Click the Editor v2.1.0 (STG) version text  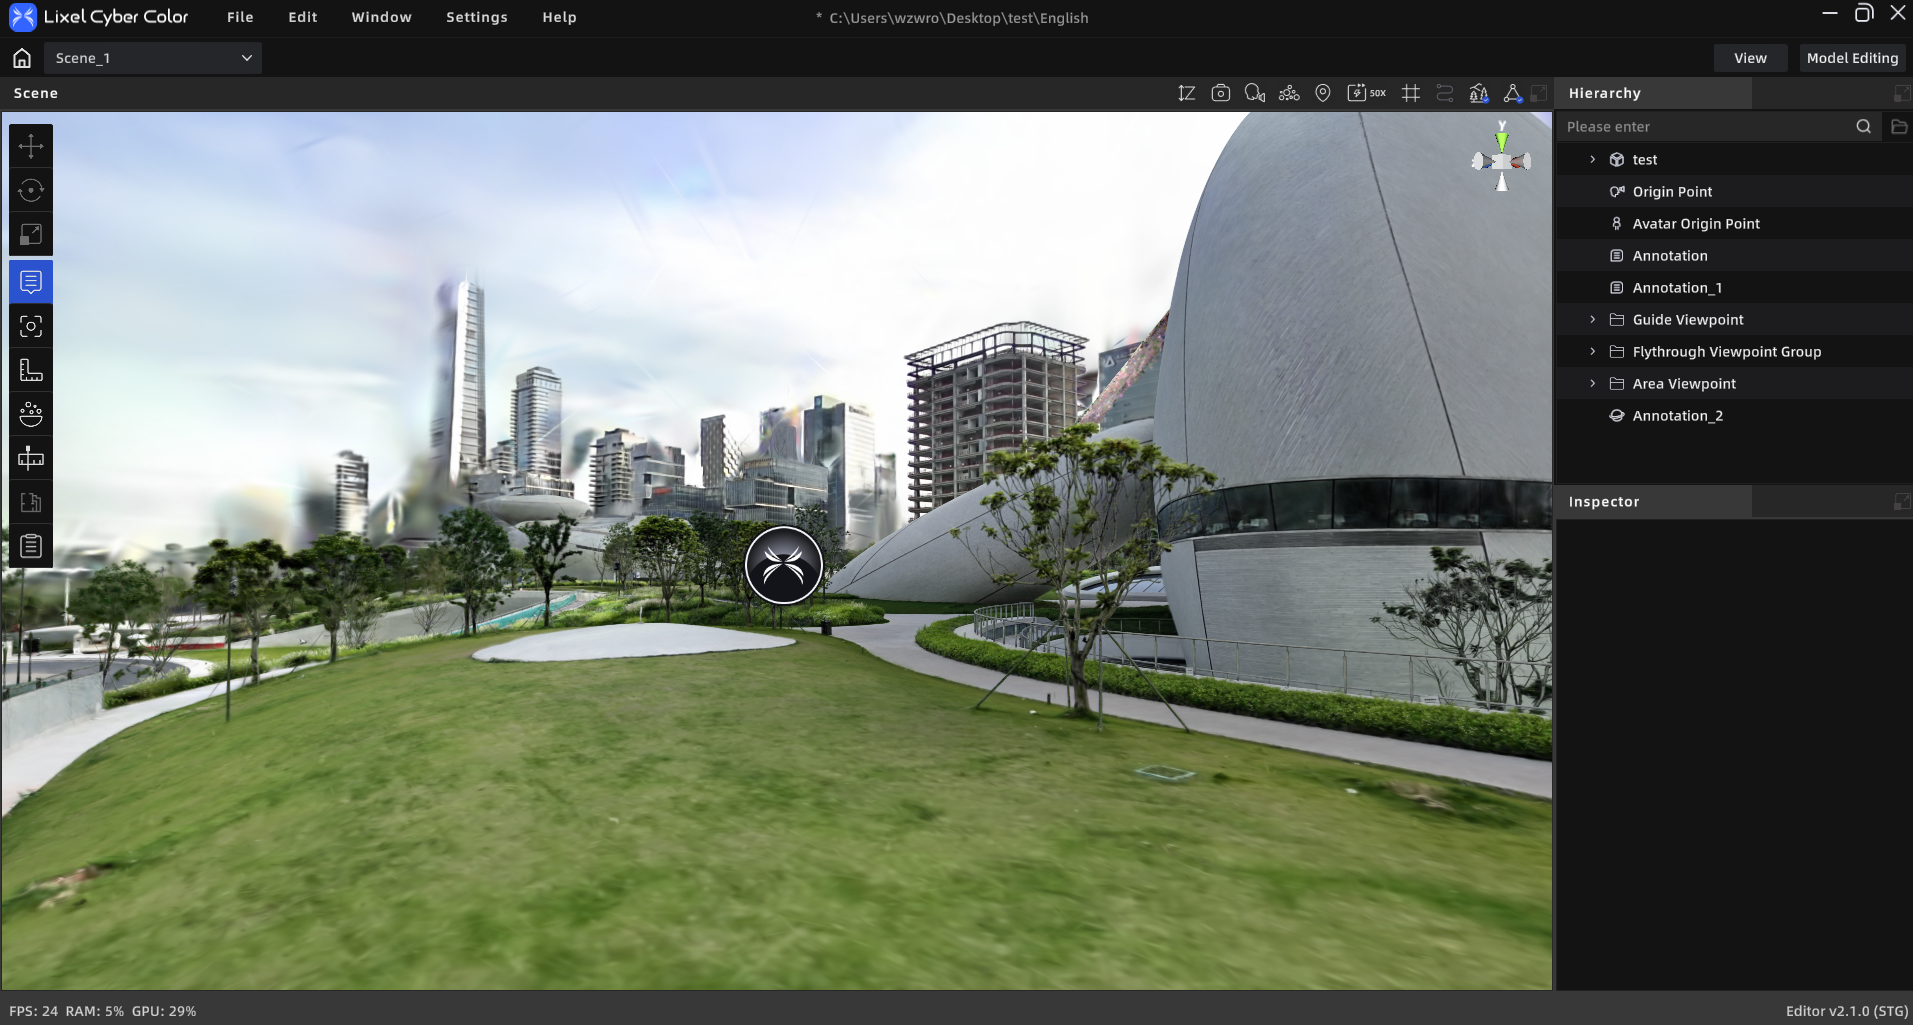[1847, 1011]
